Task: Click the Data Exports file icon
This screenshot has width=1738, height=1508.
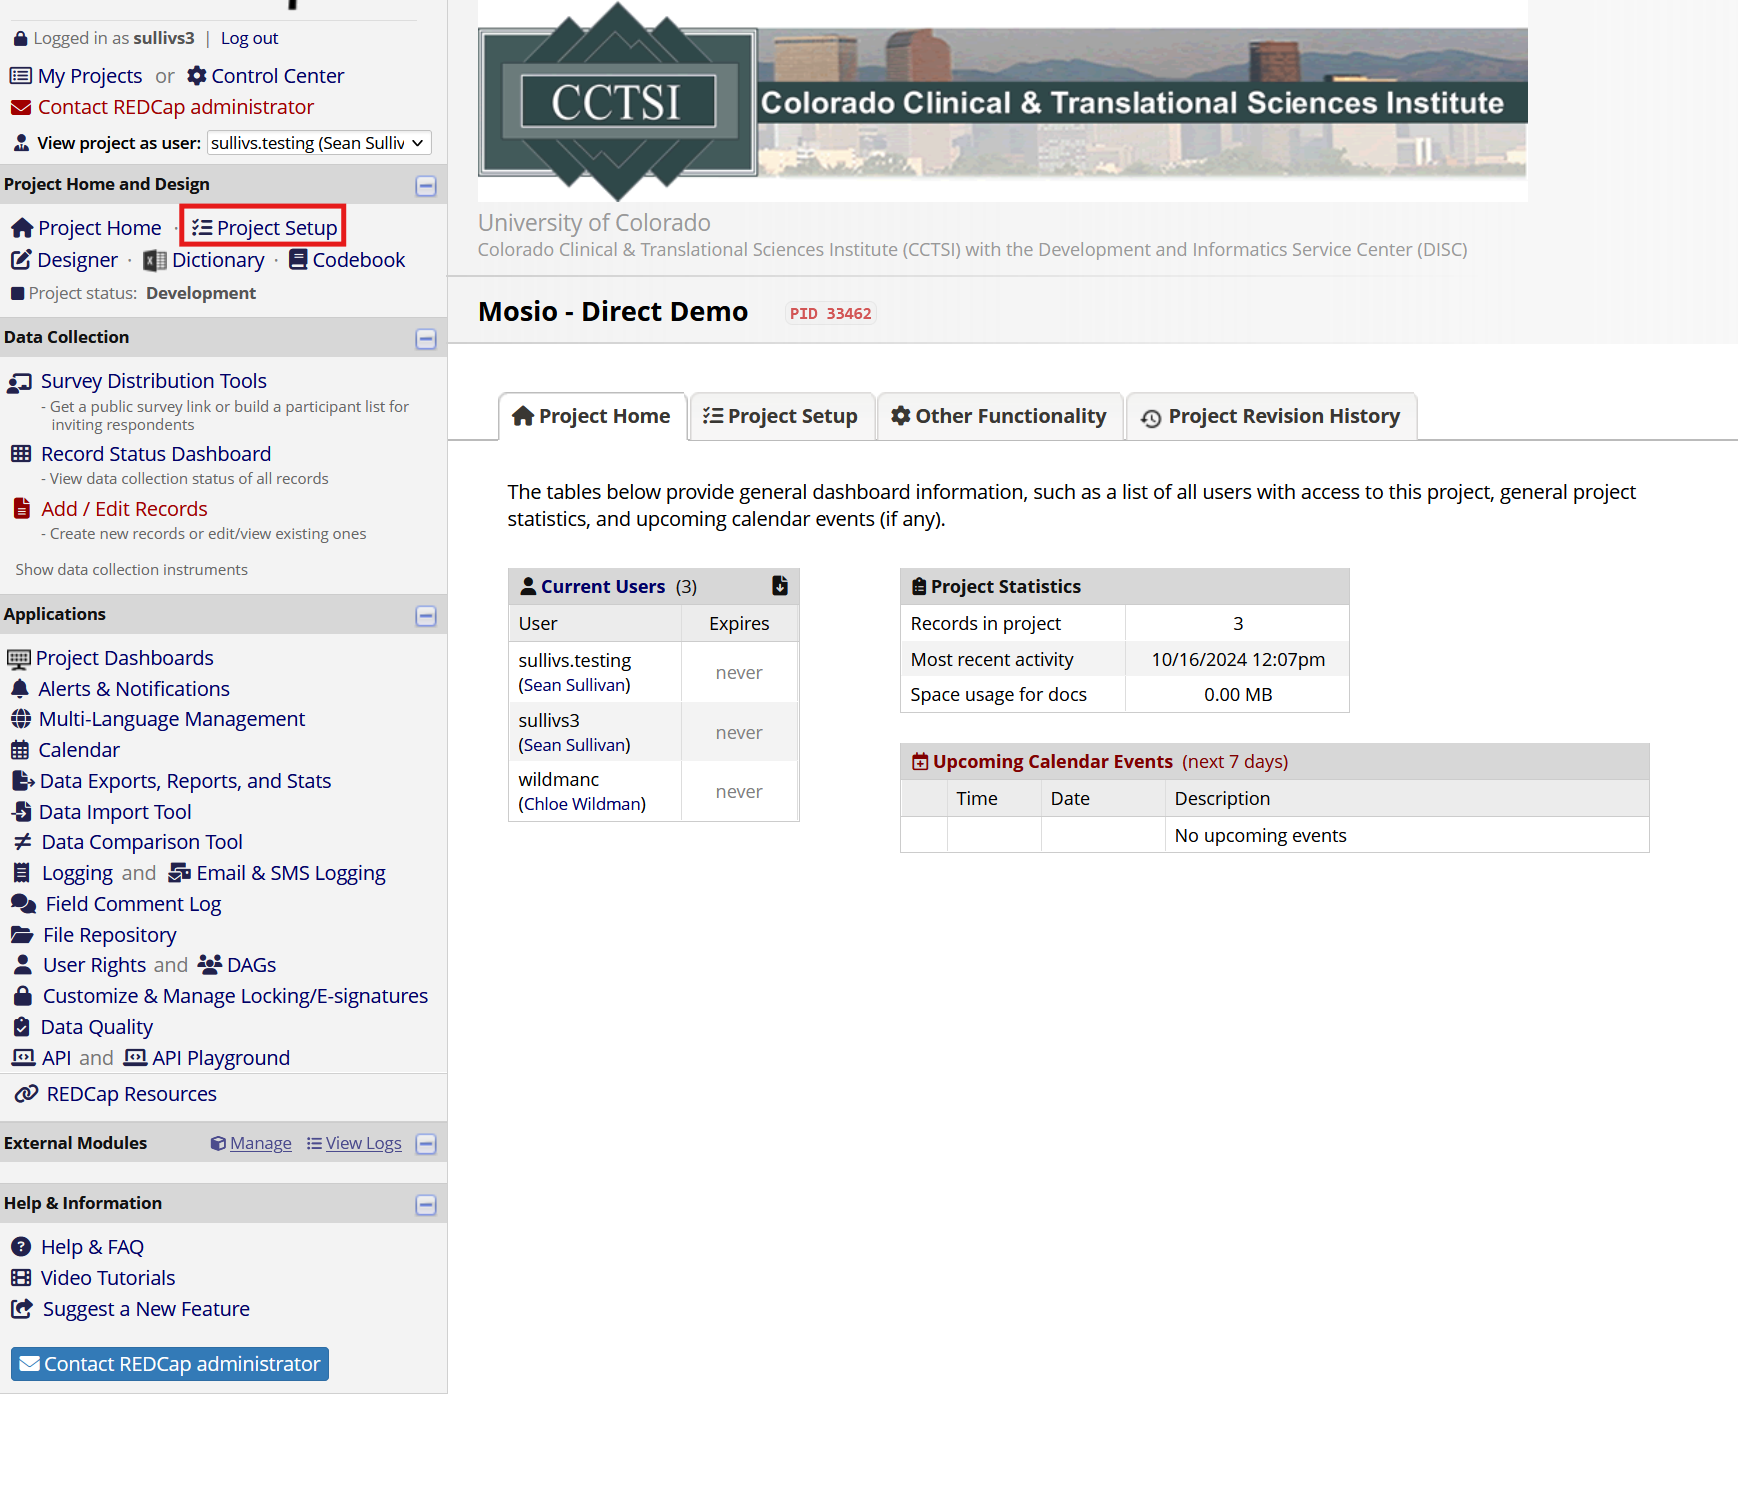Action: (x=22, y=781)
